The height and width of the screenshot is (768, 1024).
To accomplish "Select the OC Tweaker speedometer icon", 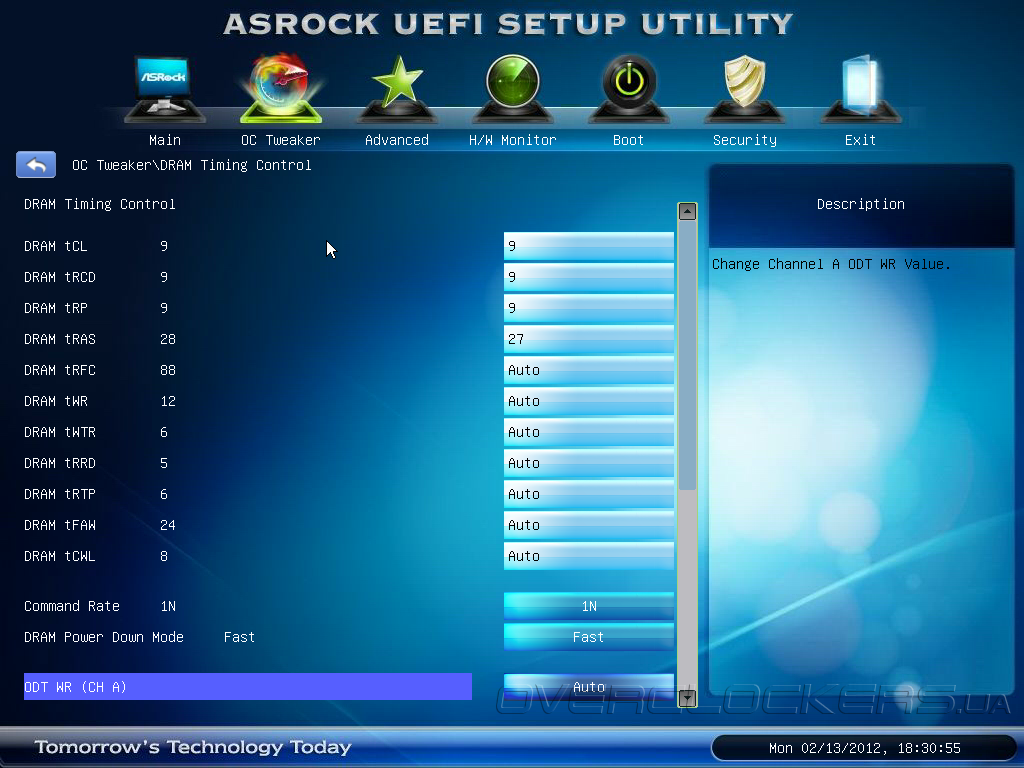I will click(x=281, y=89).
